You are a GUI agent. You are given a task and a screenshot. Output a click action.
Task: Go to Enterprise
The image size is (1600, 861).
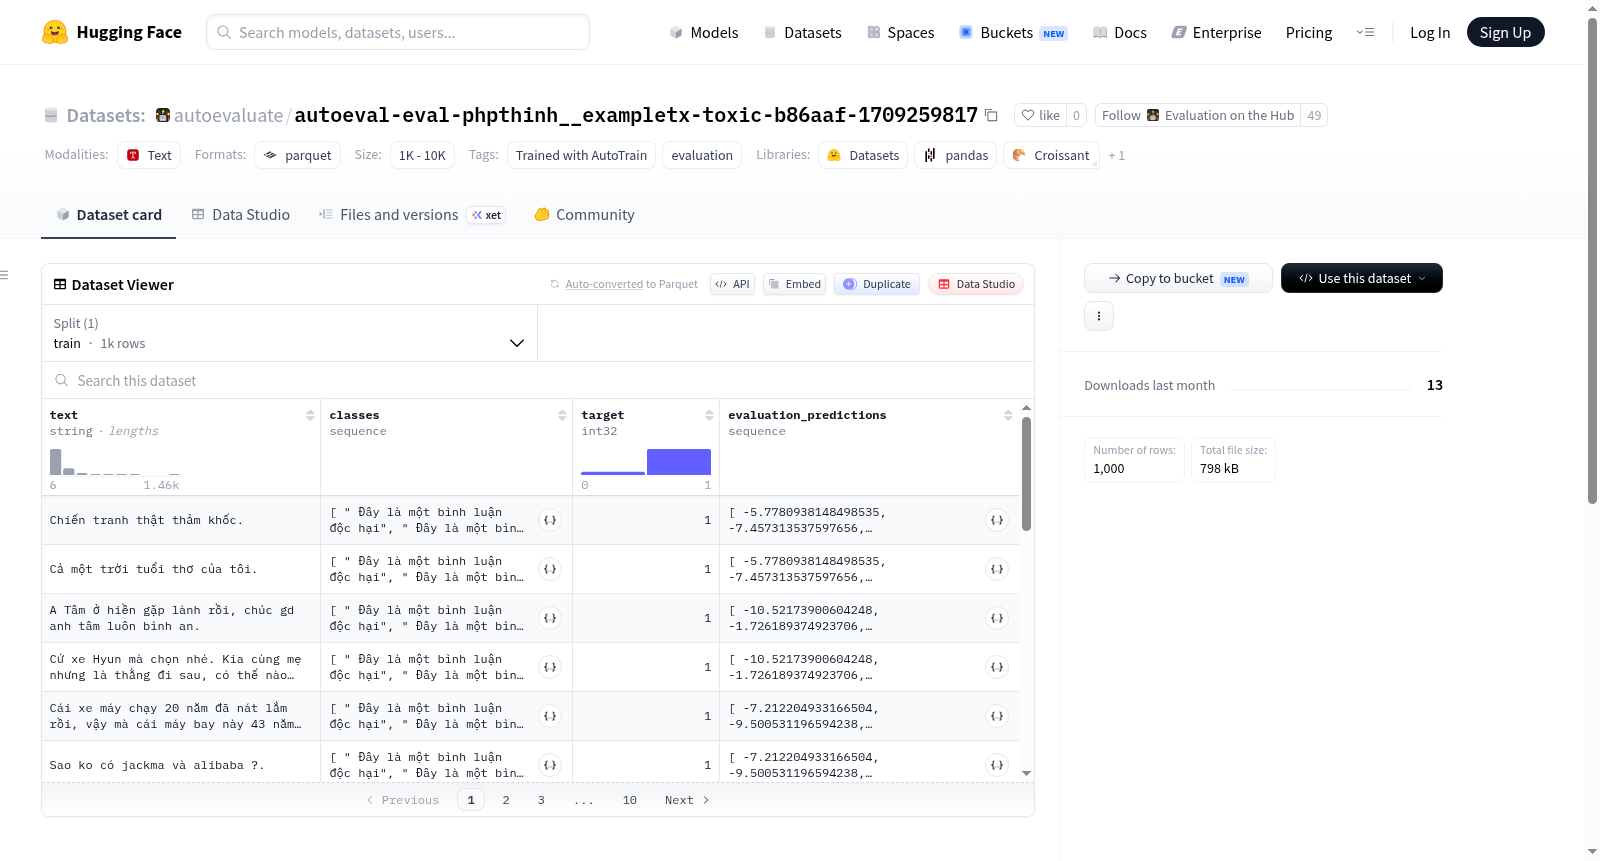coord(1216,32)
